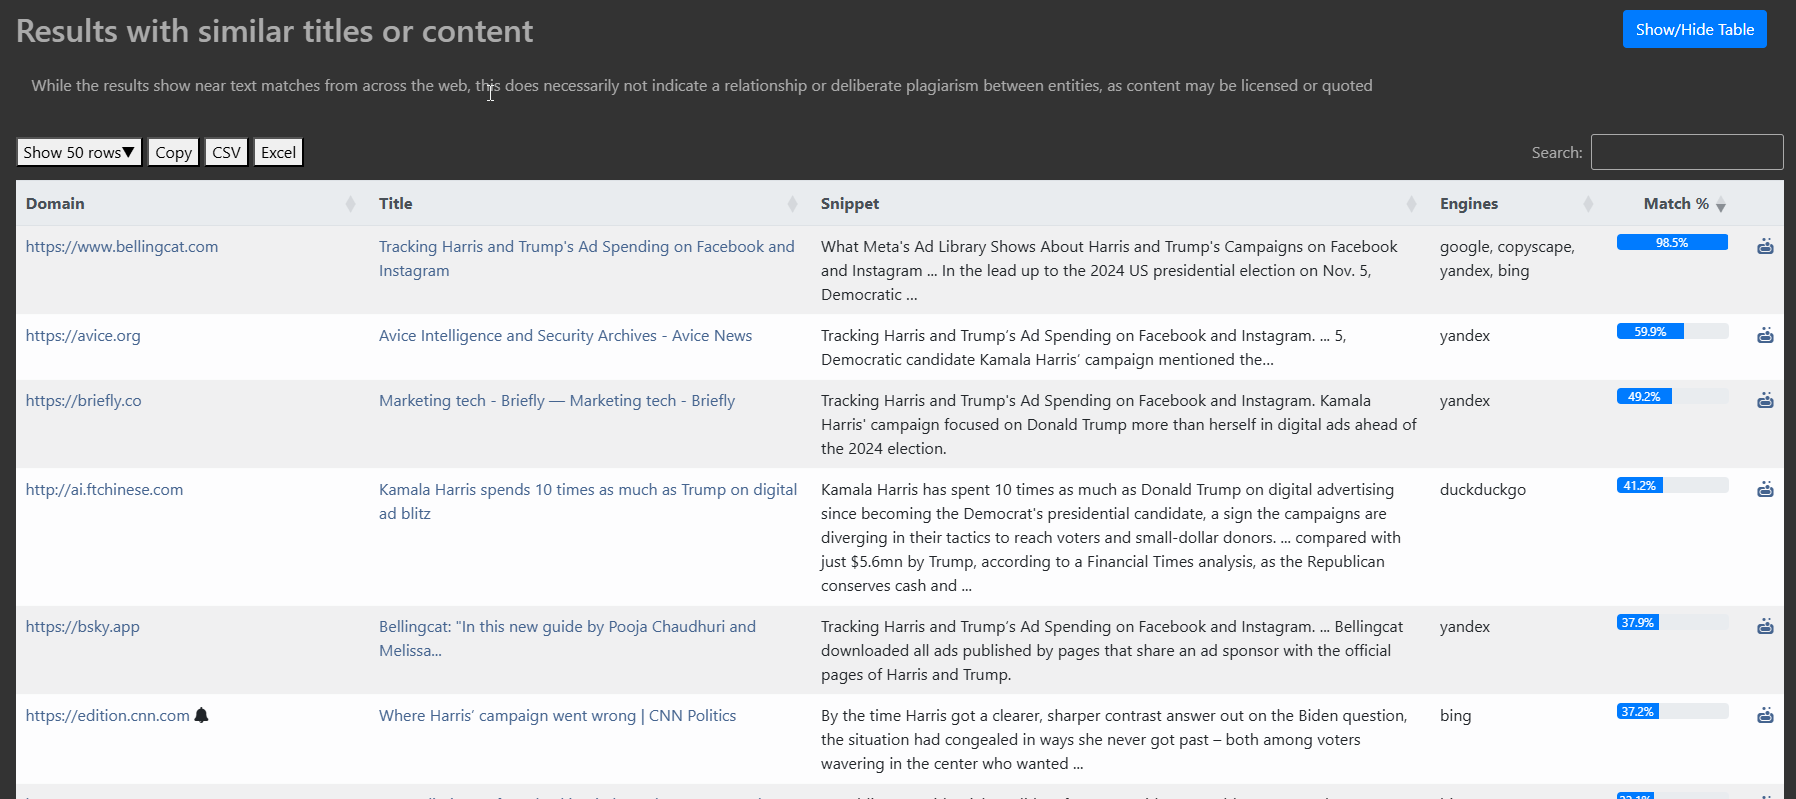Open the http://ai.ftchinese.com domain link
This screenshot has width=1796, height=799.
point(105,489)
